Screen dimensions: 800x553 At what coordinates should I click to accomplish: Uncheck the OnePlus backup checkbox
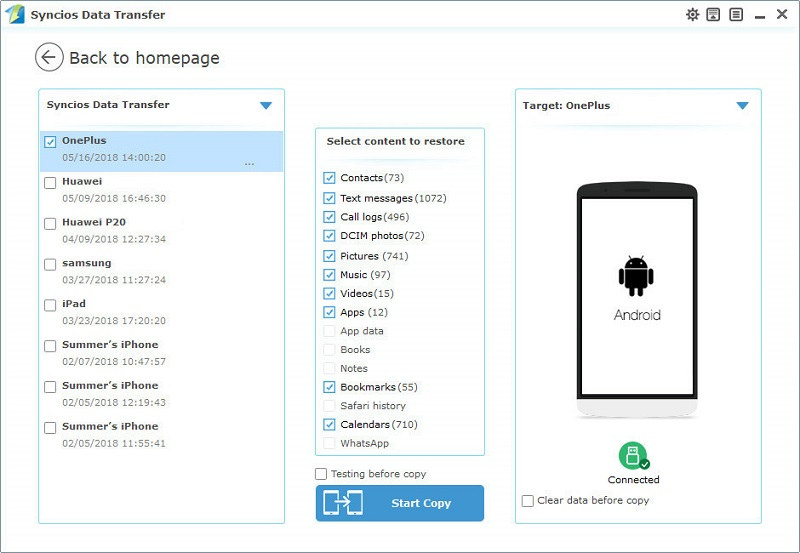[50, 142]
